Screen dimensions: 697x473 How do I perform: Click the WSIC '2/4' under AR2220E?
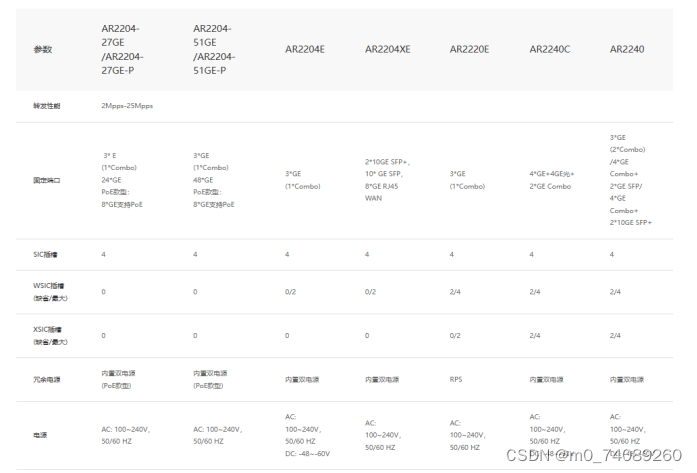(x=455, y=292)
